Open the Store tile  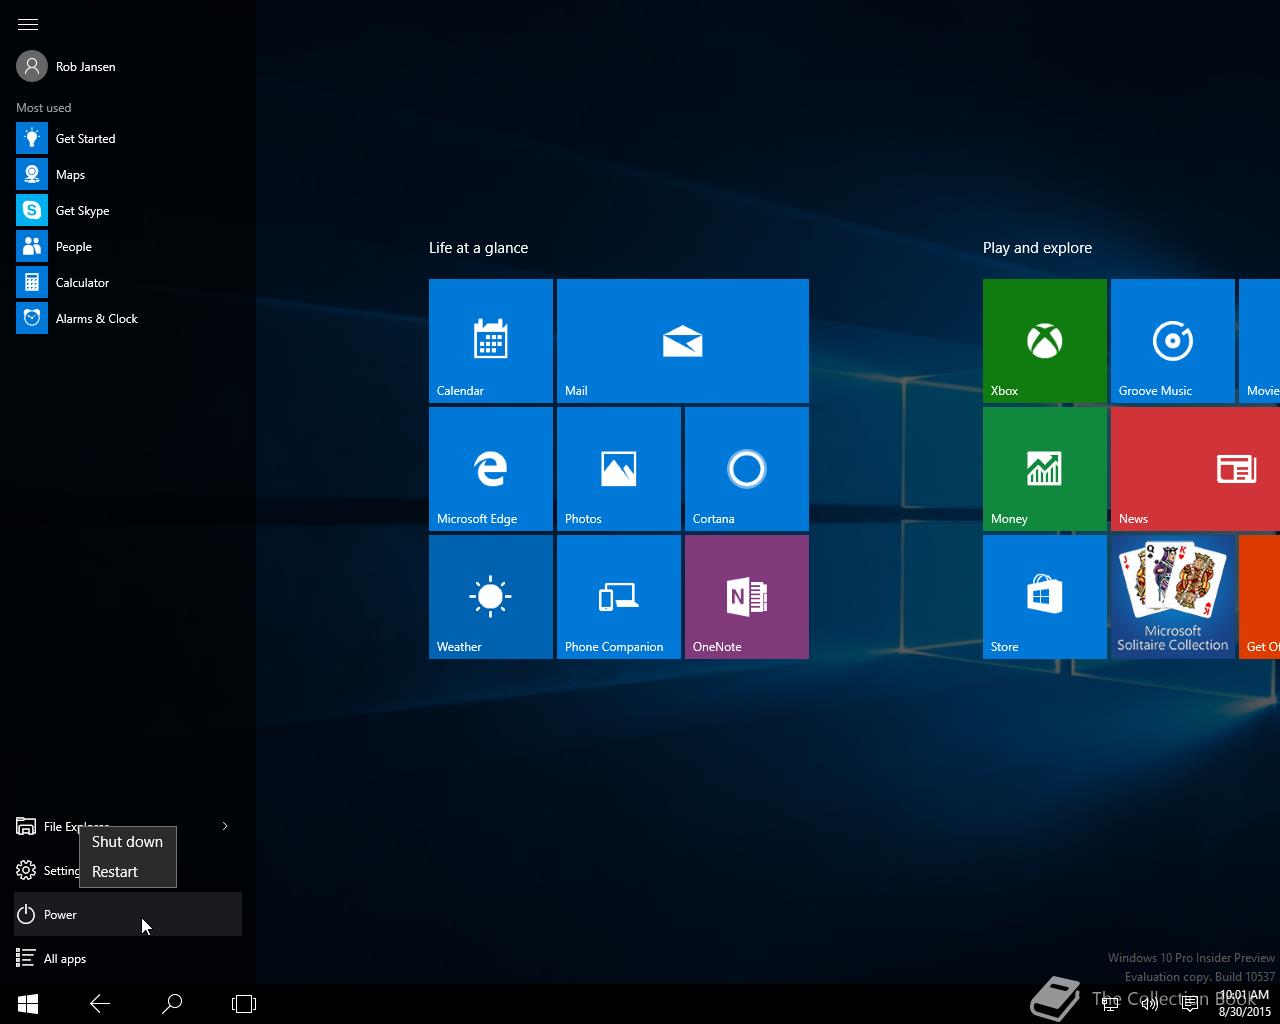[x=1044, y=597]
